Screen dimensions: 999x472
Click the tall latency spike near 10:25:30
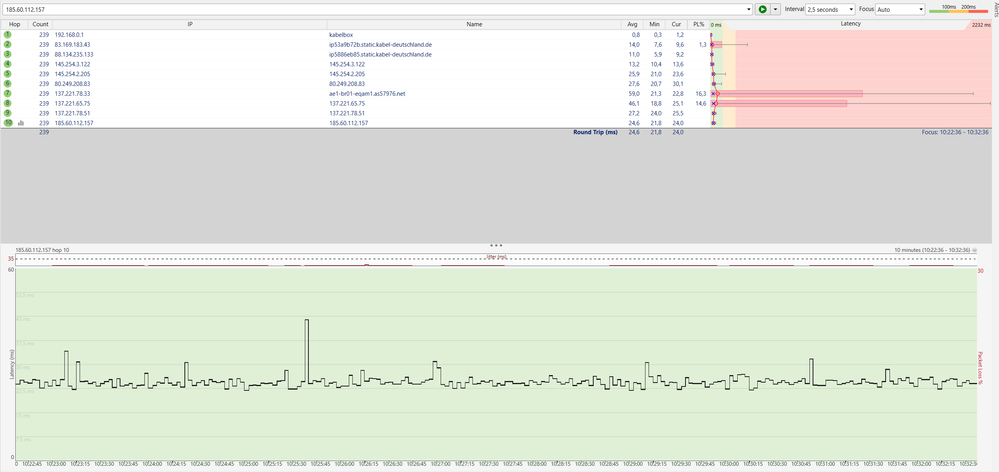coord(307,350)
